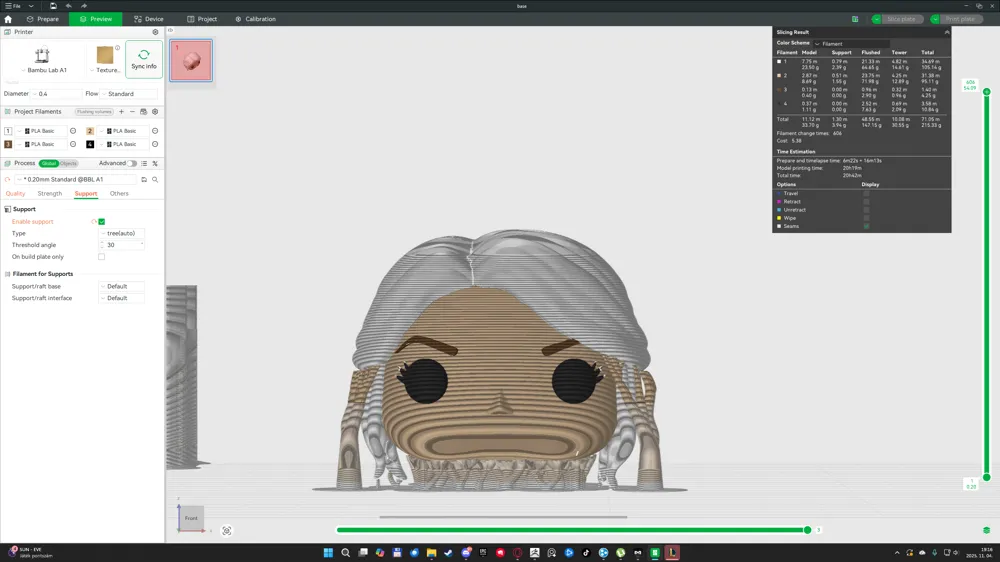Screen dimensions: 1000x562
Task: Select the Objects process mode
Action: [68, 163]
